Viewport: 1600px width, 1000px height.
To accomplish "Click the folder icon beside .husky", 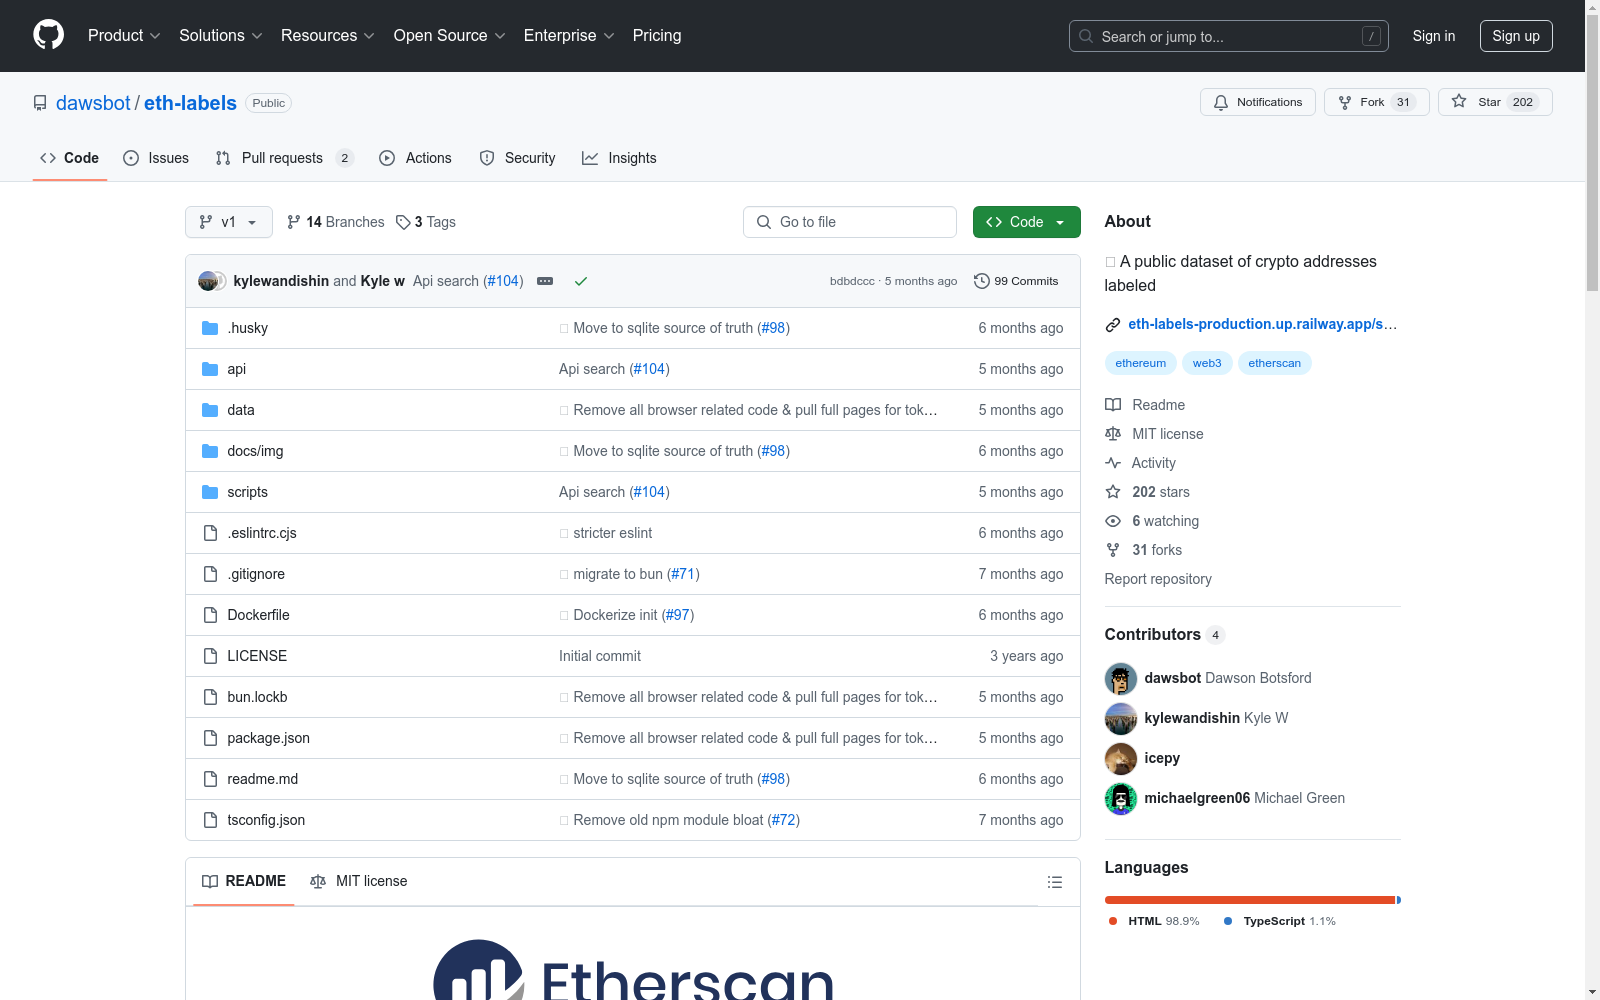I will [210, 328].
